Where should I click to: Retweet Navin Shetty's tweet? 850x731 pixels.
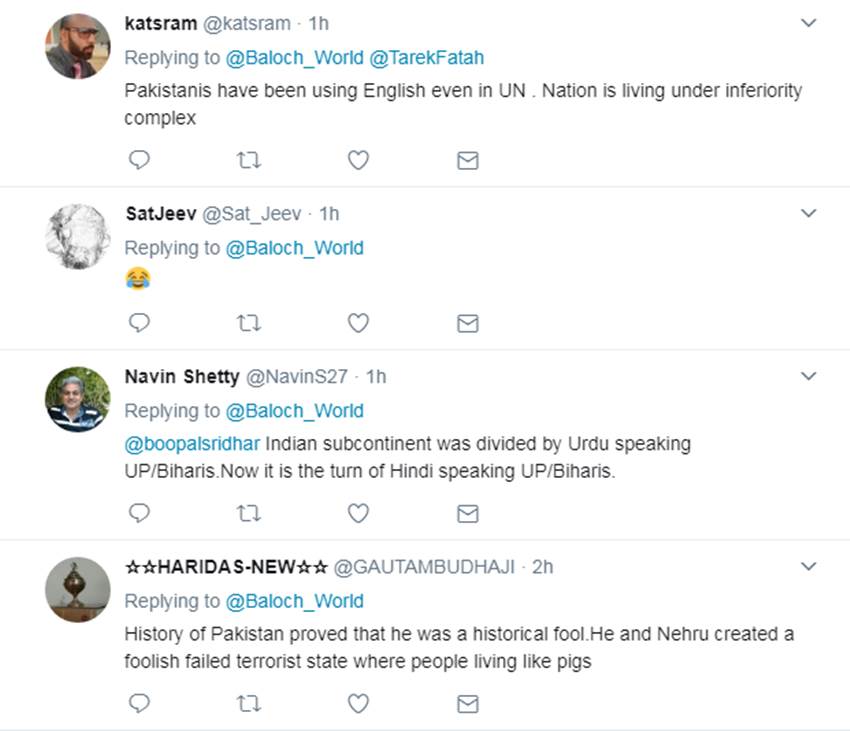249,513
